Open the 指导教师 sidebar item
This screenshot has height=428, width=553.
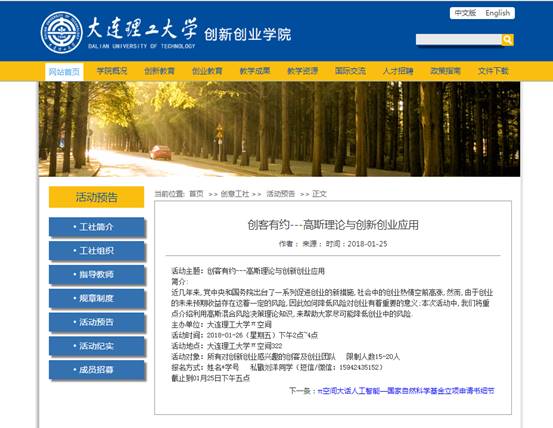[x=97, y=275]
